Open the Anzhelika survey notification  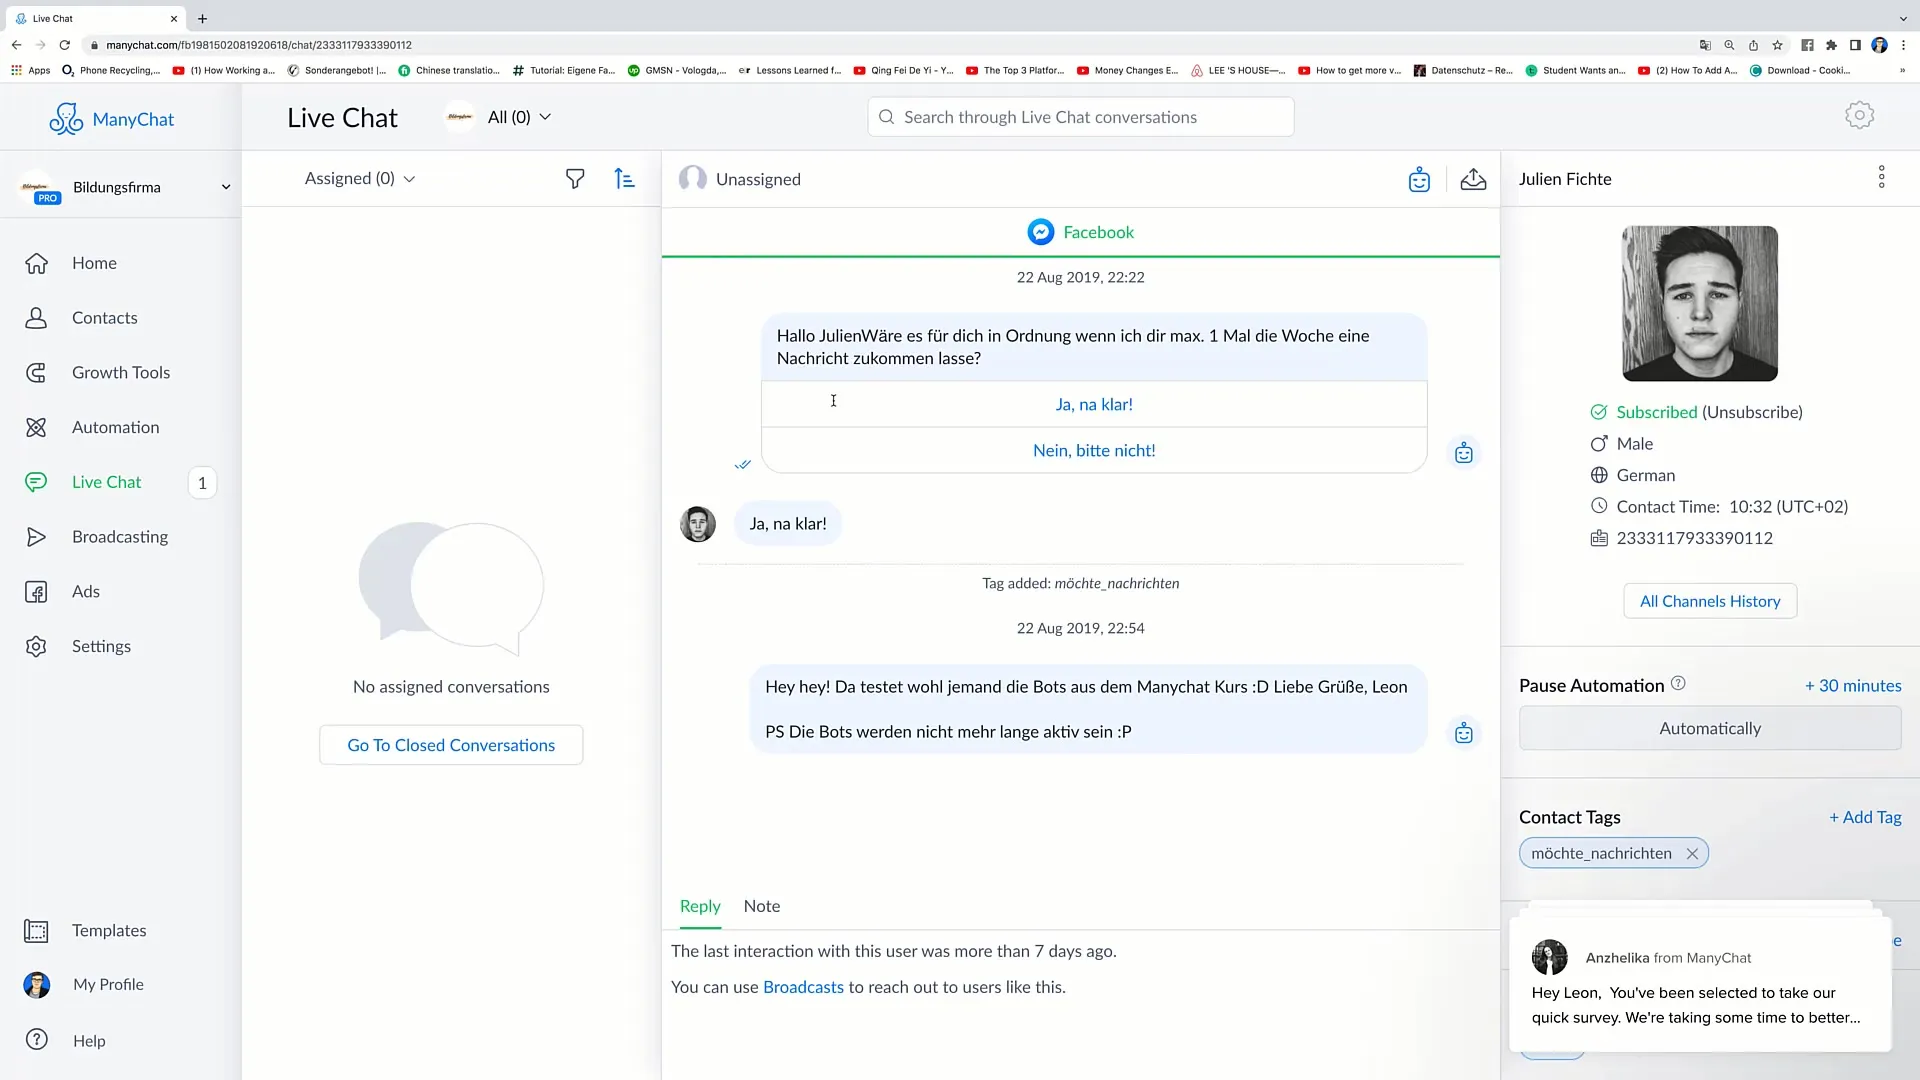[x=1700, y=985]
